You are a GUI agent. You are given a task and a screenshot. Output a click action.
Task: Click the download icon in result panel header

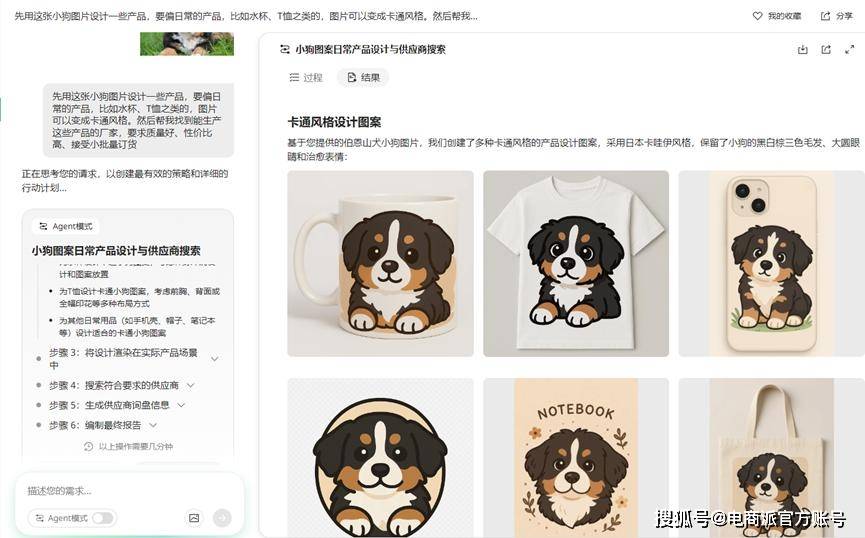pos(803,50)
